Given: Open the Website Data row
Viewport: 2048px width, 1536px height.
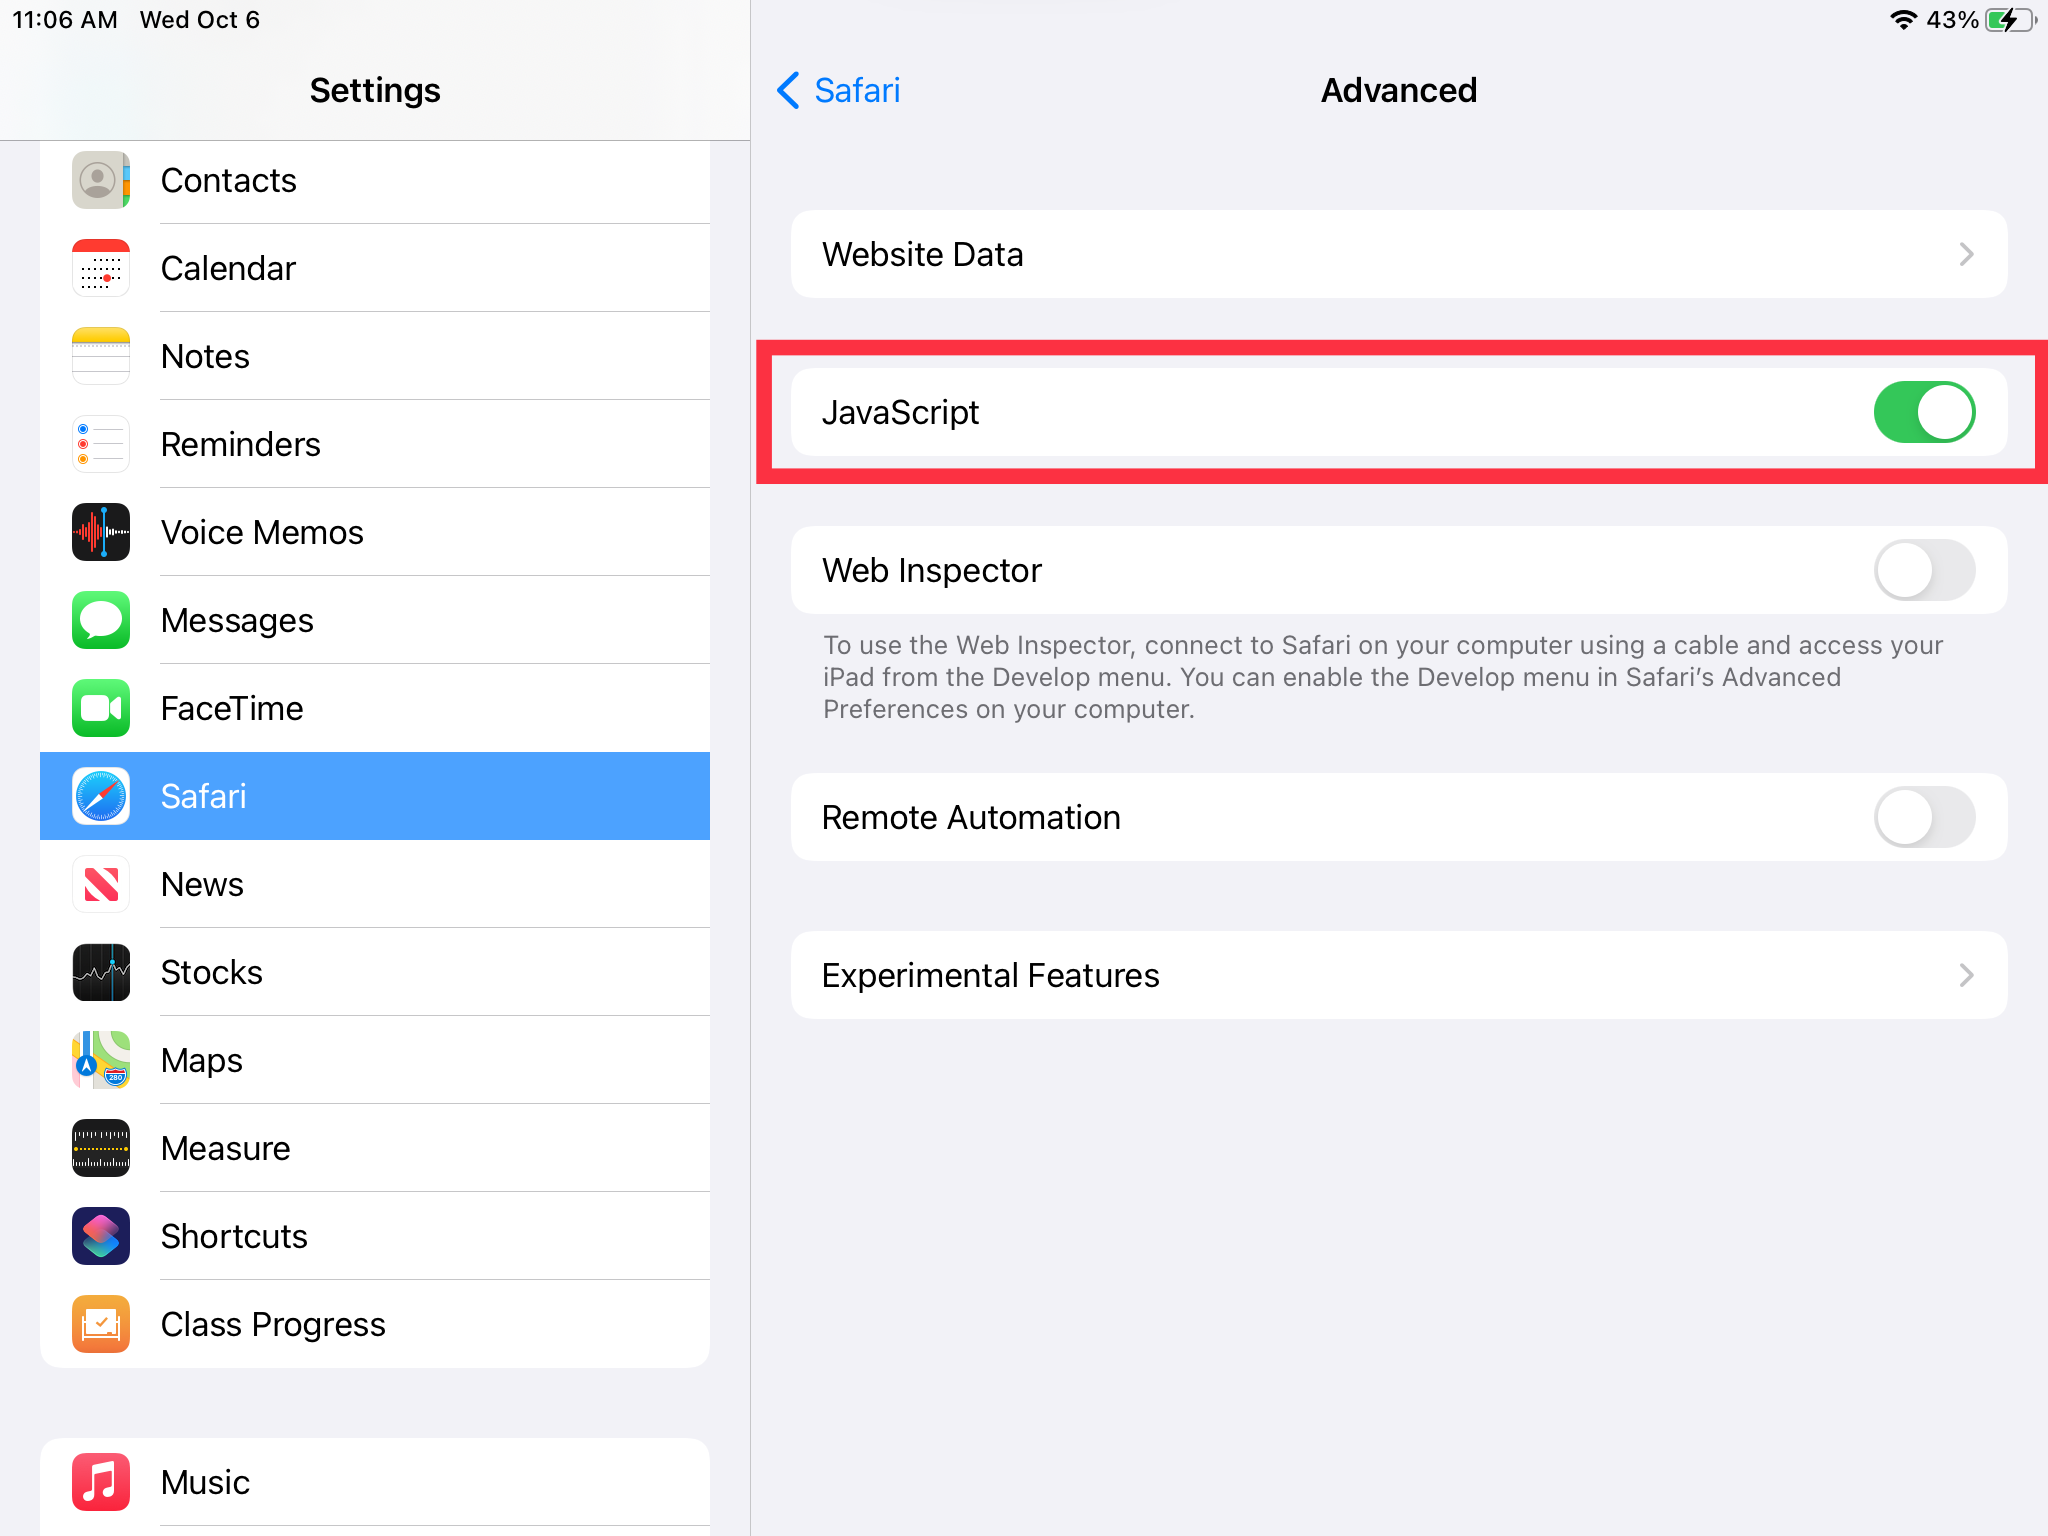Looking at the screenshot, I should 1399,254.
